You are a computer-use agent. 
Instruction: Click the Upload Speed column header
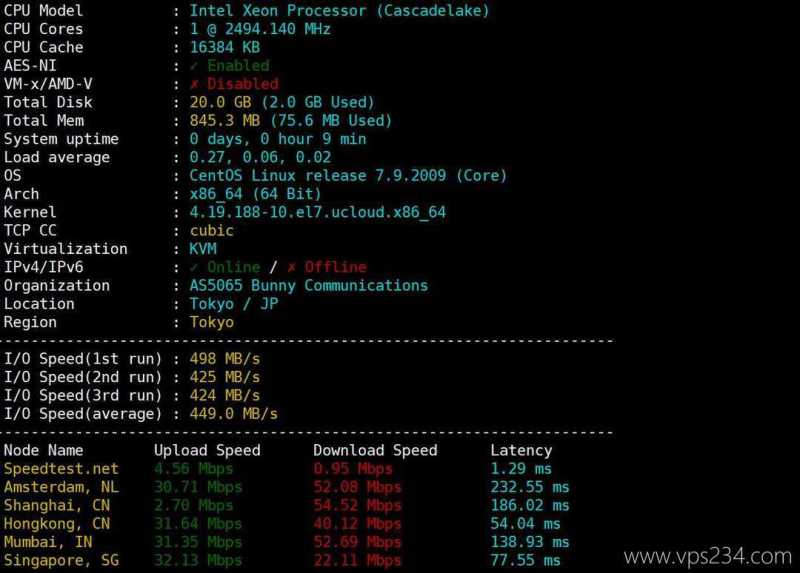[x=207, y=450]
